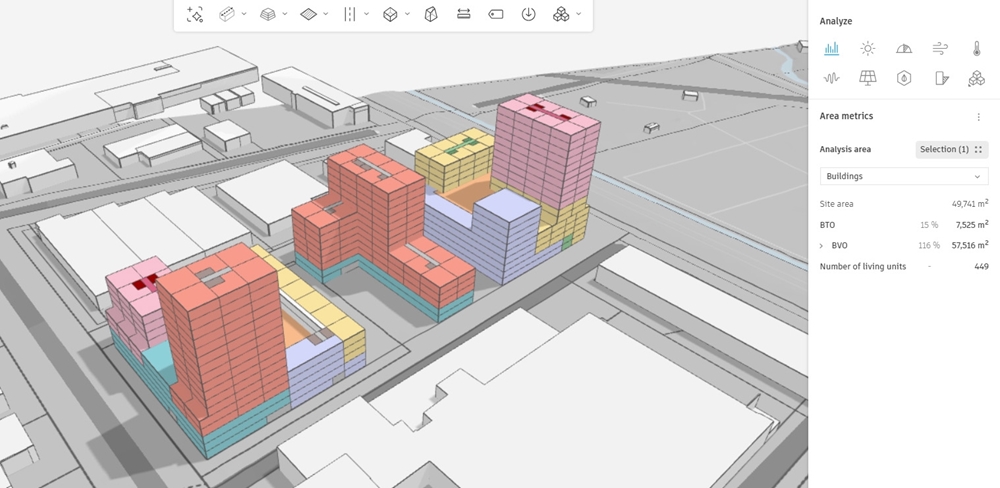Select the Wind analysis icon

[x=940, y=48]
